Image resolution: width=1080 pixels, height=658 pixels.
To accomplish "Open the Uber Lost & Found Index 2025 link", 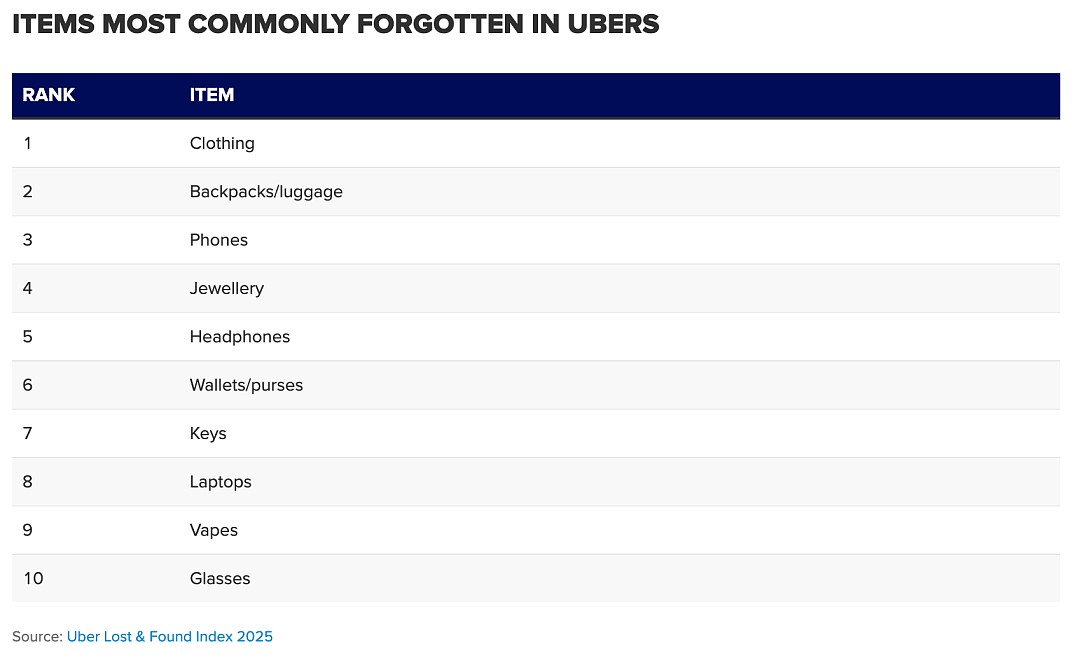I will coord(169,637).
